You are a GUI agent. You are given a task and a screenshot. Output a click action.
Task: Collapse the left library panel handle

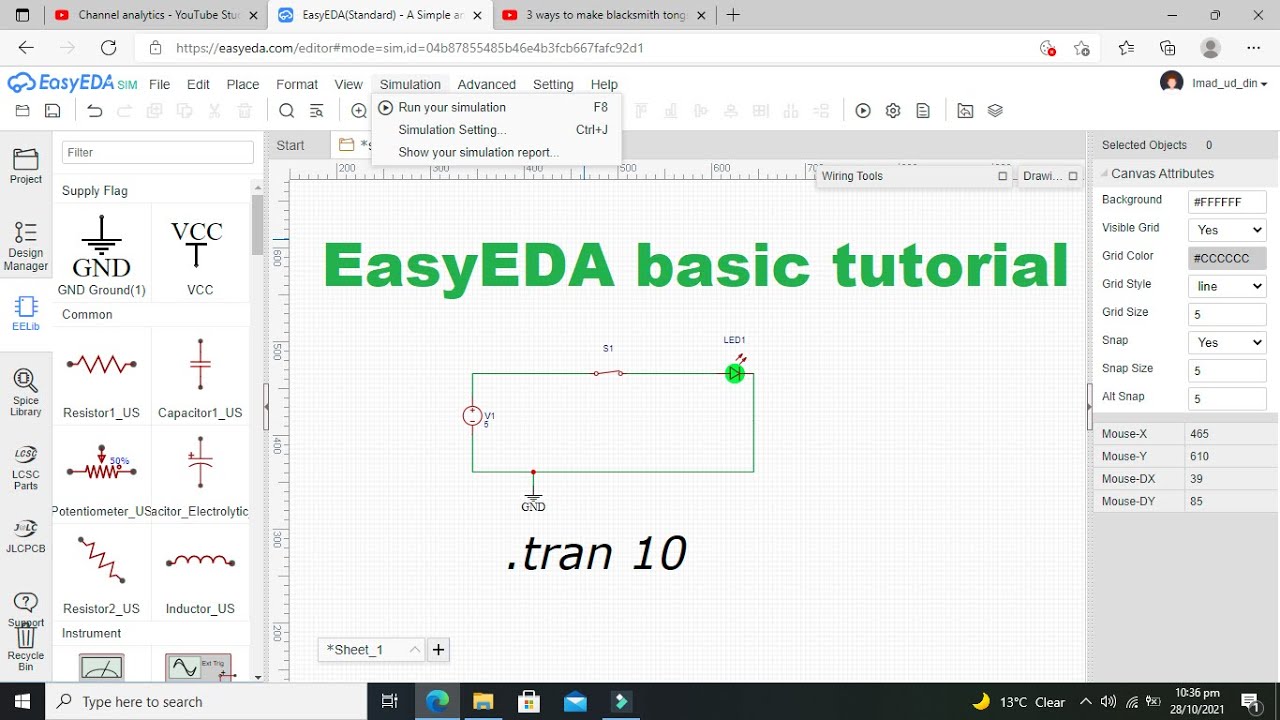[266, 407]
